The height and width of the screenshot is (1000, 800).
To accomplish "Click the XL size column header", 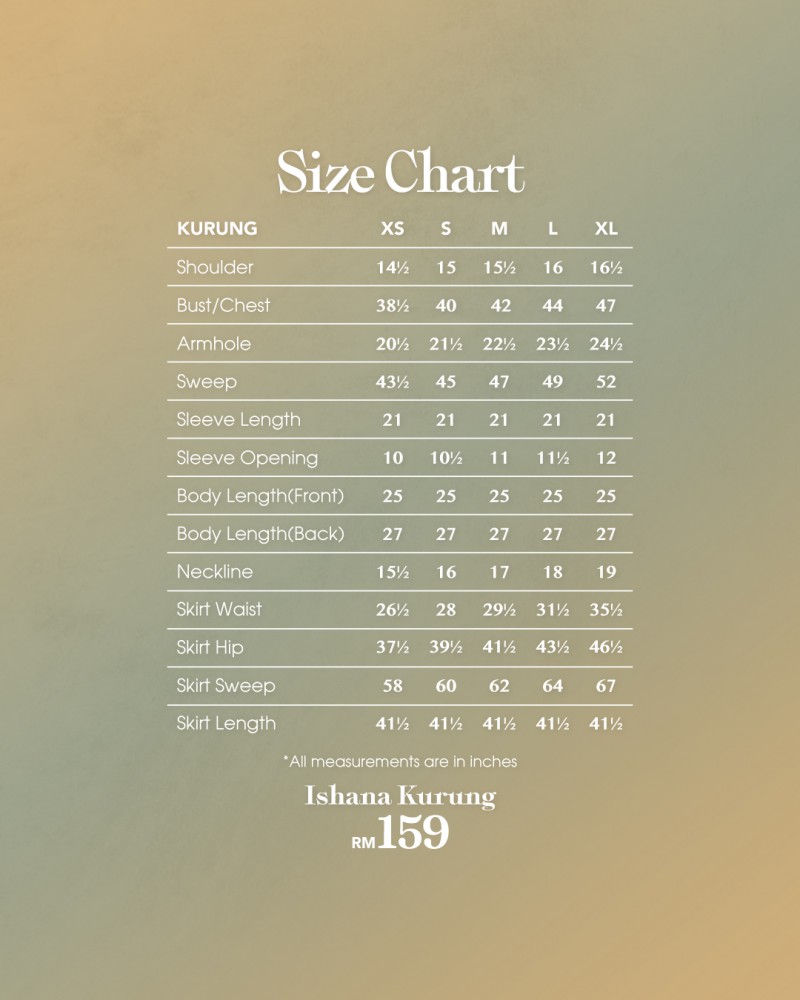I will tap(606, 228).
